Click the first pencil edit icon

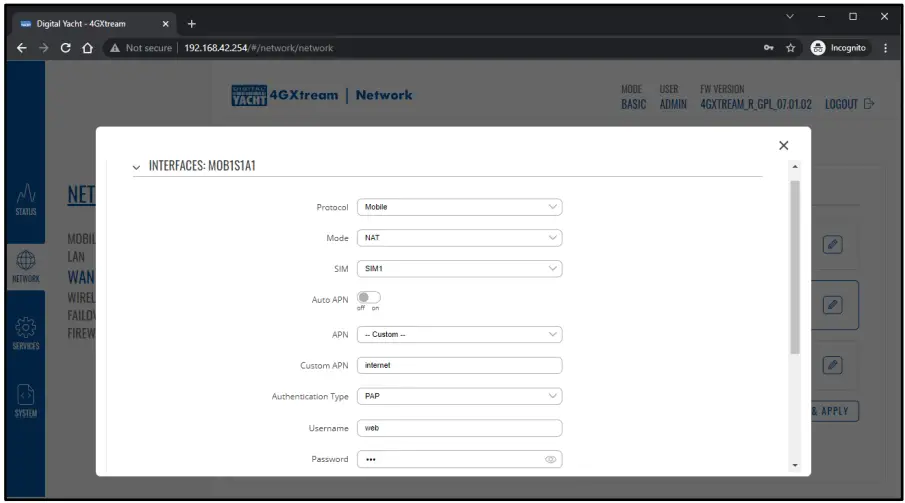(832, 244)
